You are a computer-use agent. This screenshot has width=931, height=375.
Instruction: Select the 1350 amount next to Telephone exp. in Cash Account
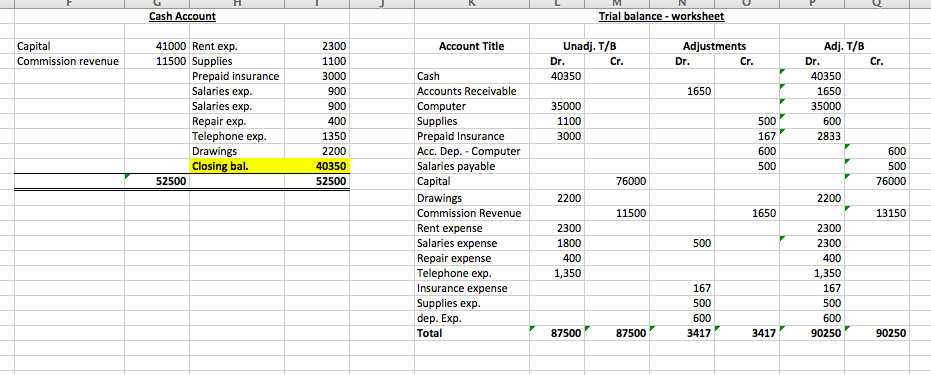[x=317, y=136]
